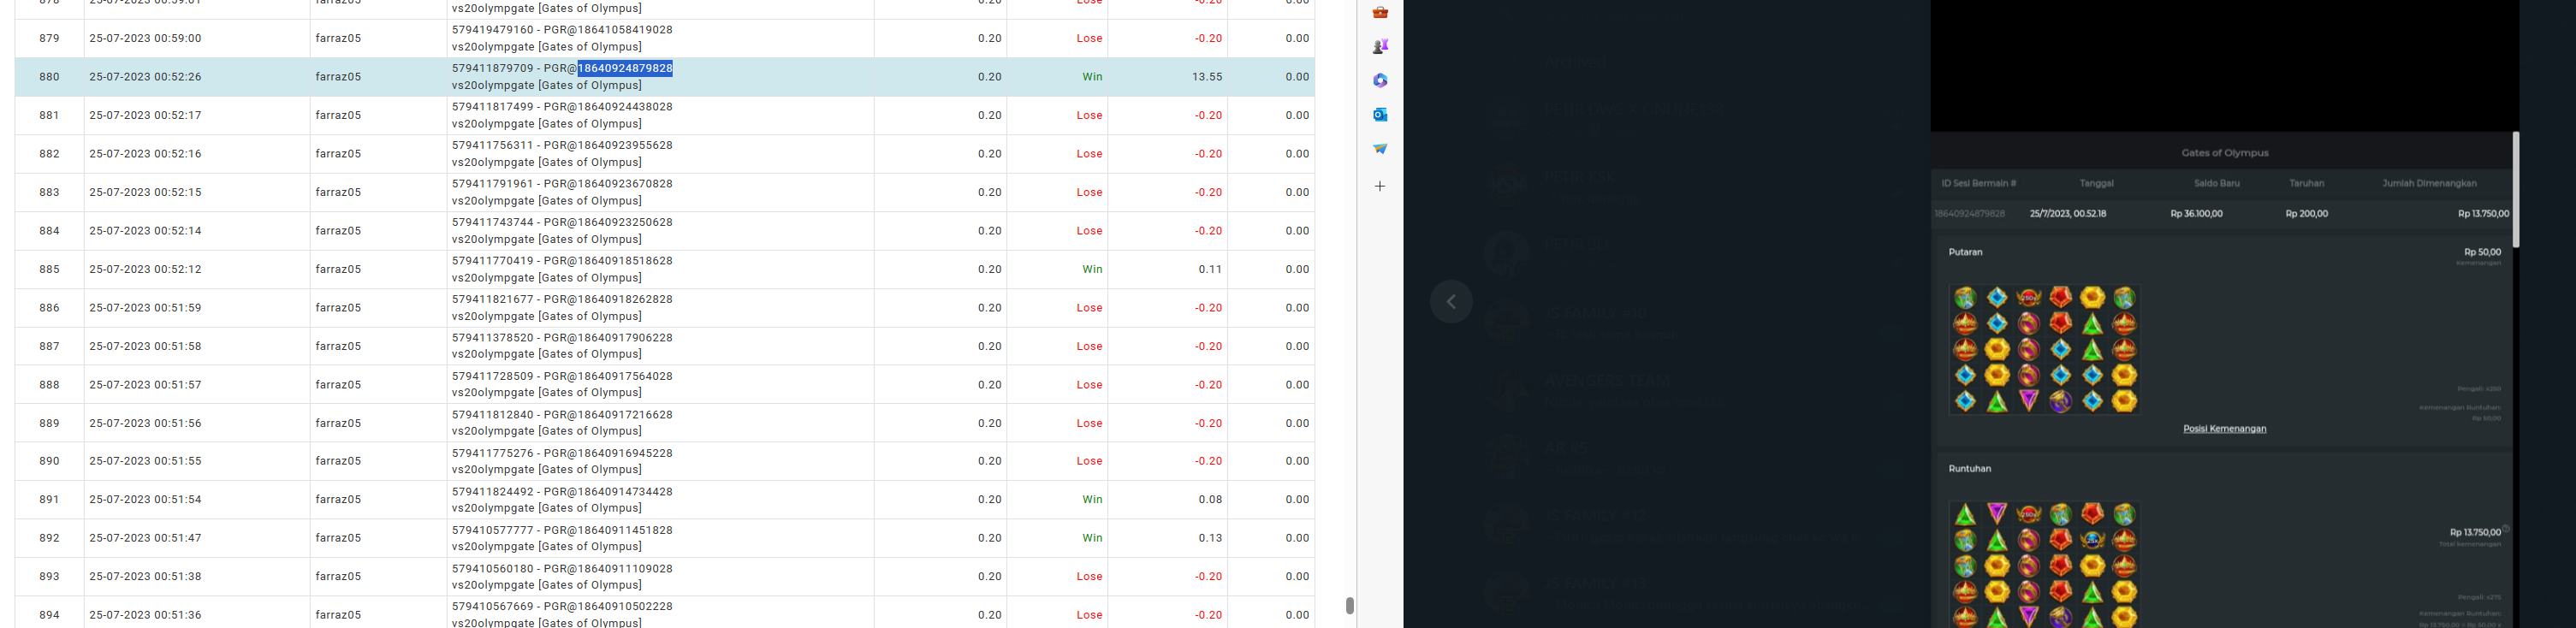Go back with the round left-arrow button
This screenshot has width=2576, height=628.
point(1451,302)
